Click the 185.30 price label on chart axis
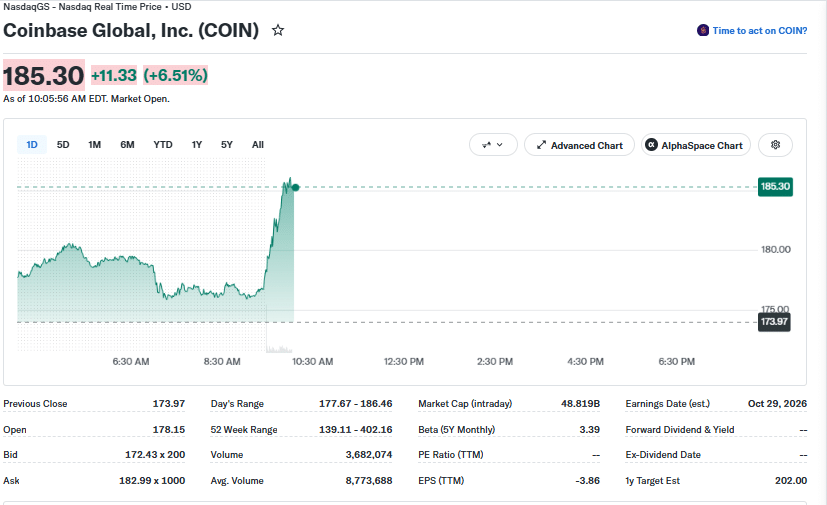Screen dimensions: 827x505 [x=775, y=186]
